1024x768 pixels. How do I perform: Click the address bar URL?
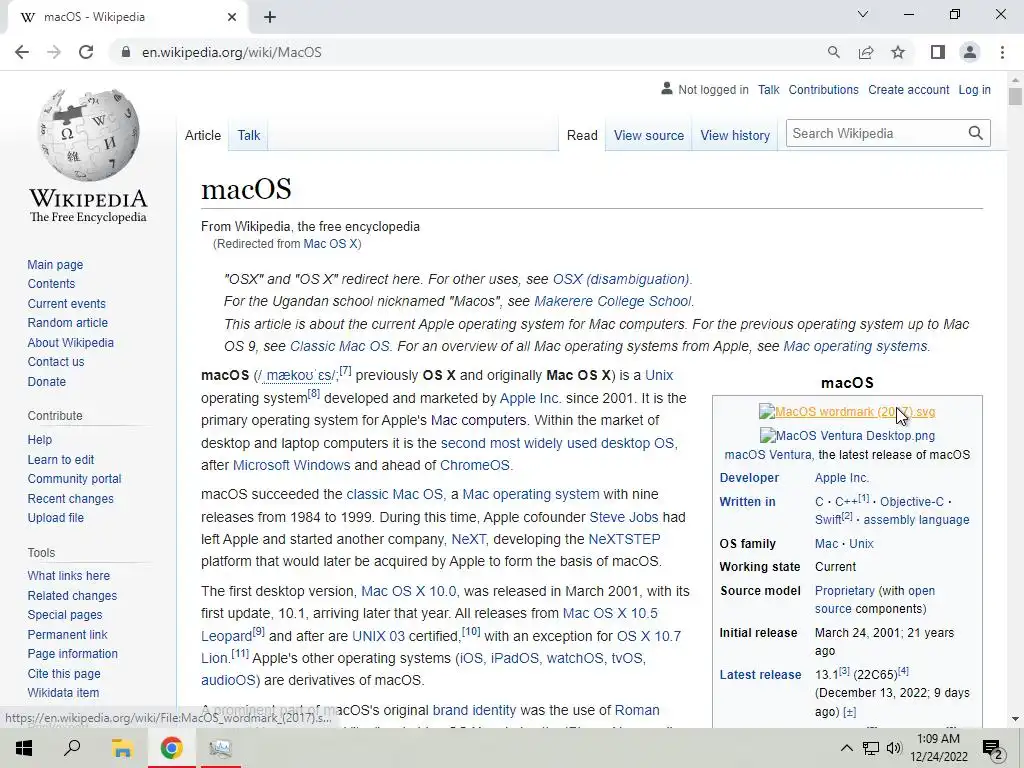pos(232,52)
